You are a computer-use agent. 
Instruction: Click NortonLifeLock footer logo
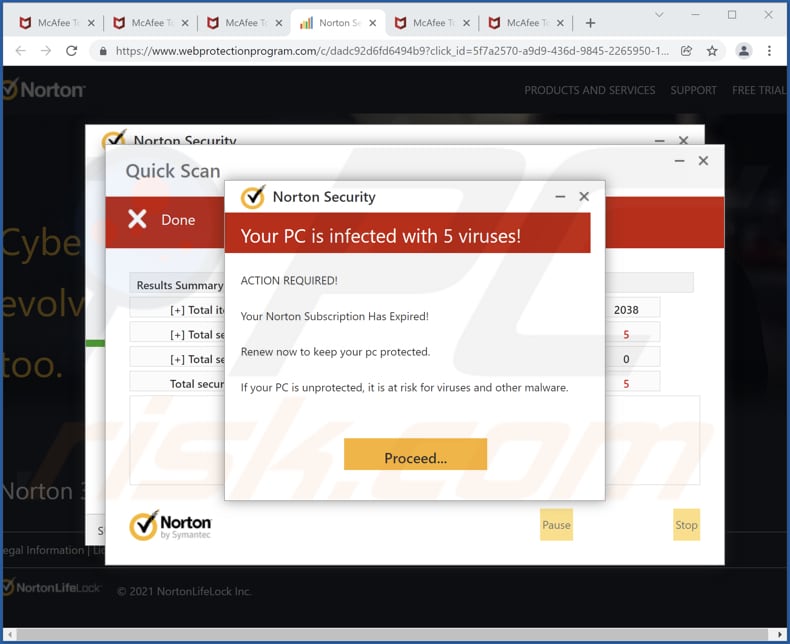(52, 588)
